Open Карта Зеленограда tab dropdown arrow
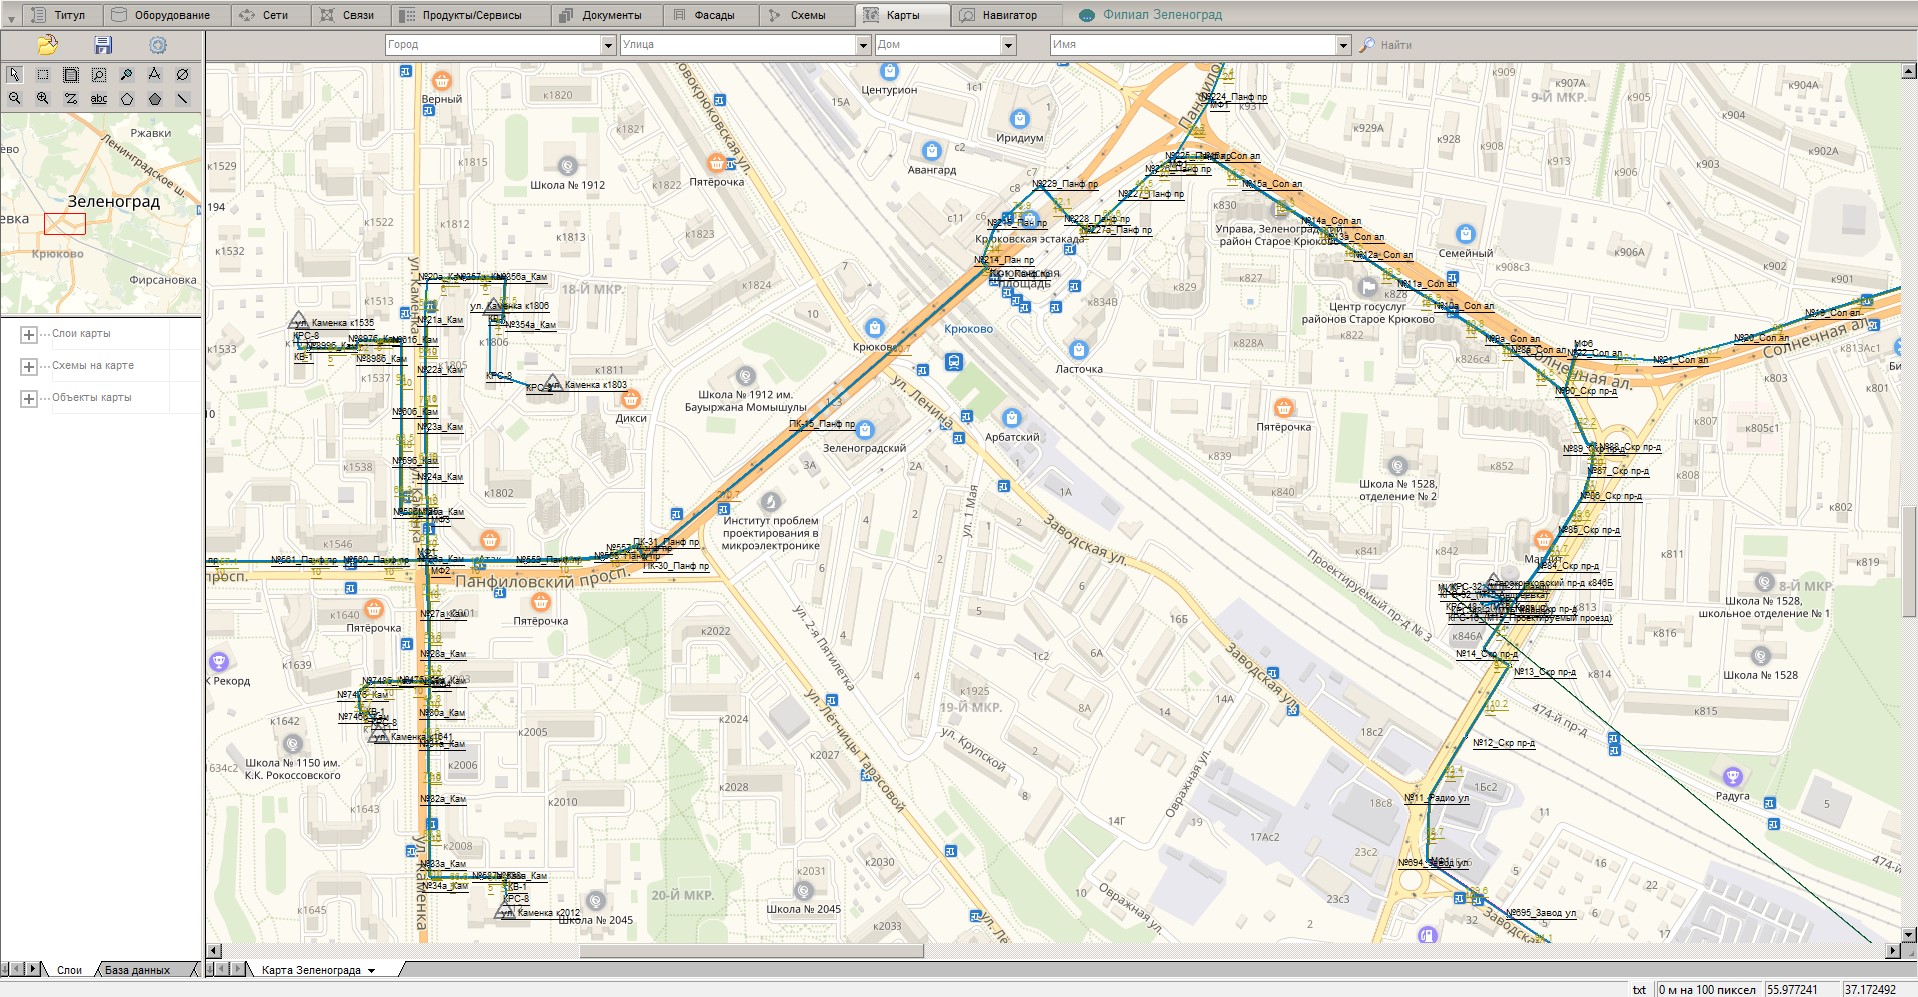 tap(372, 970)
